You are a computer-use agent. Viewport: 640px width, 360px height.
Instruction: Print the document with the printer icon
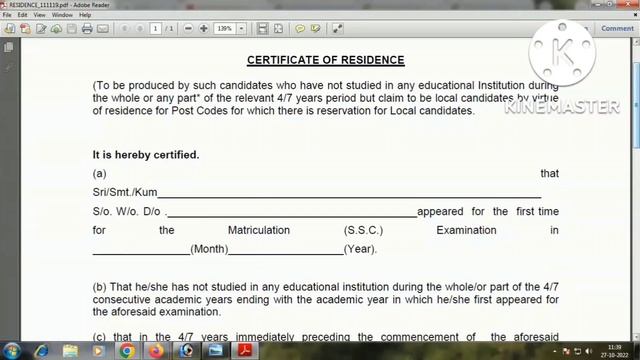[x=87, y=29]
